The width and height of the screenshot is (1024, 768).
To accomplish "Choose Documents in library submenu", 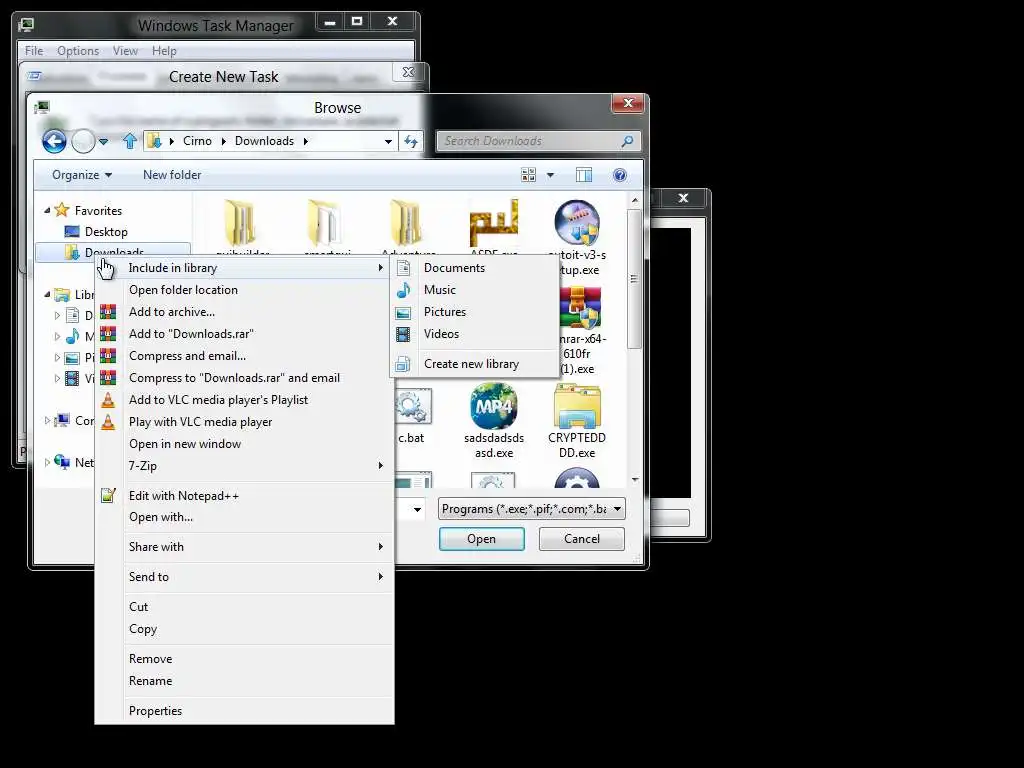I will (475, 268).
